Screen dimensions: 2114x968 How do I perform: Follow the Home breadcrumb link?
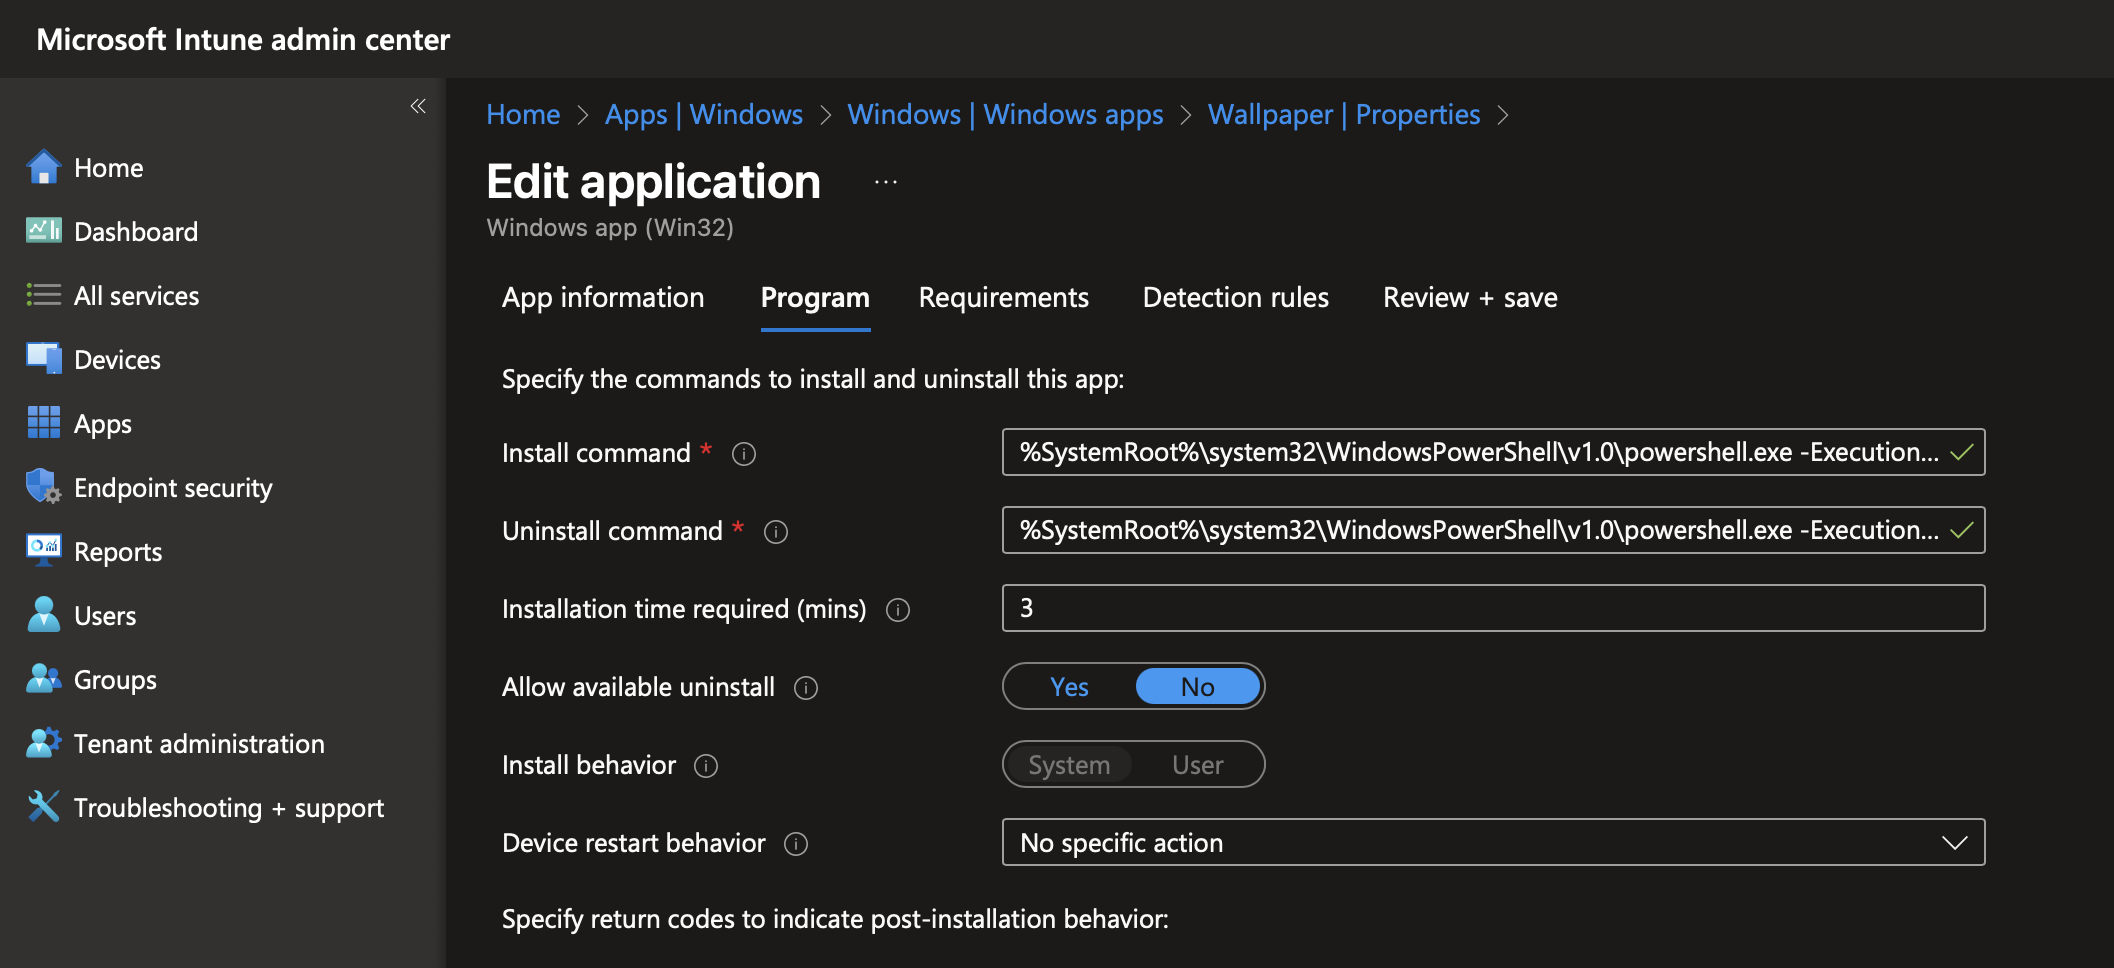[x=523, y=115]
